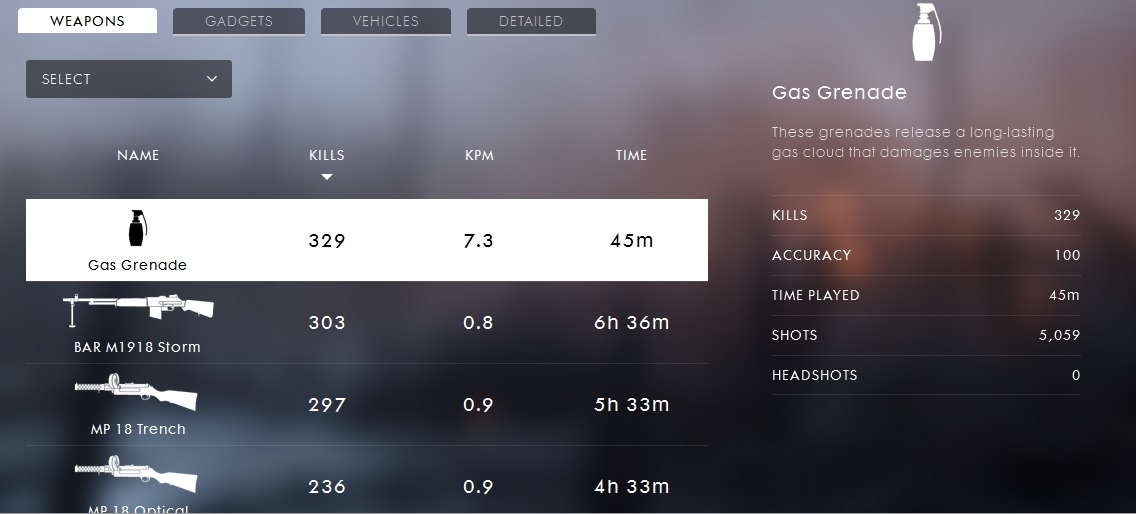Click the large Gas Grenade detail icon
The height and width of the screenshot is (514, 1136).
927,34
